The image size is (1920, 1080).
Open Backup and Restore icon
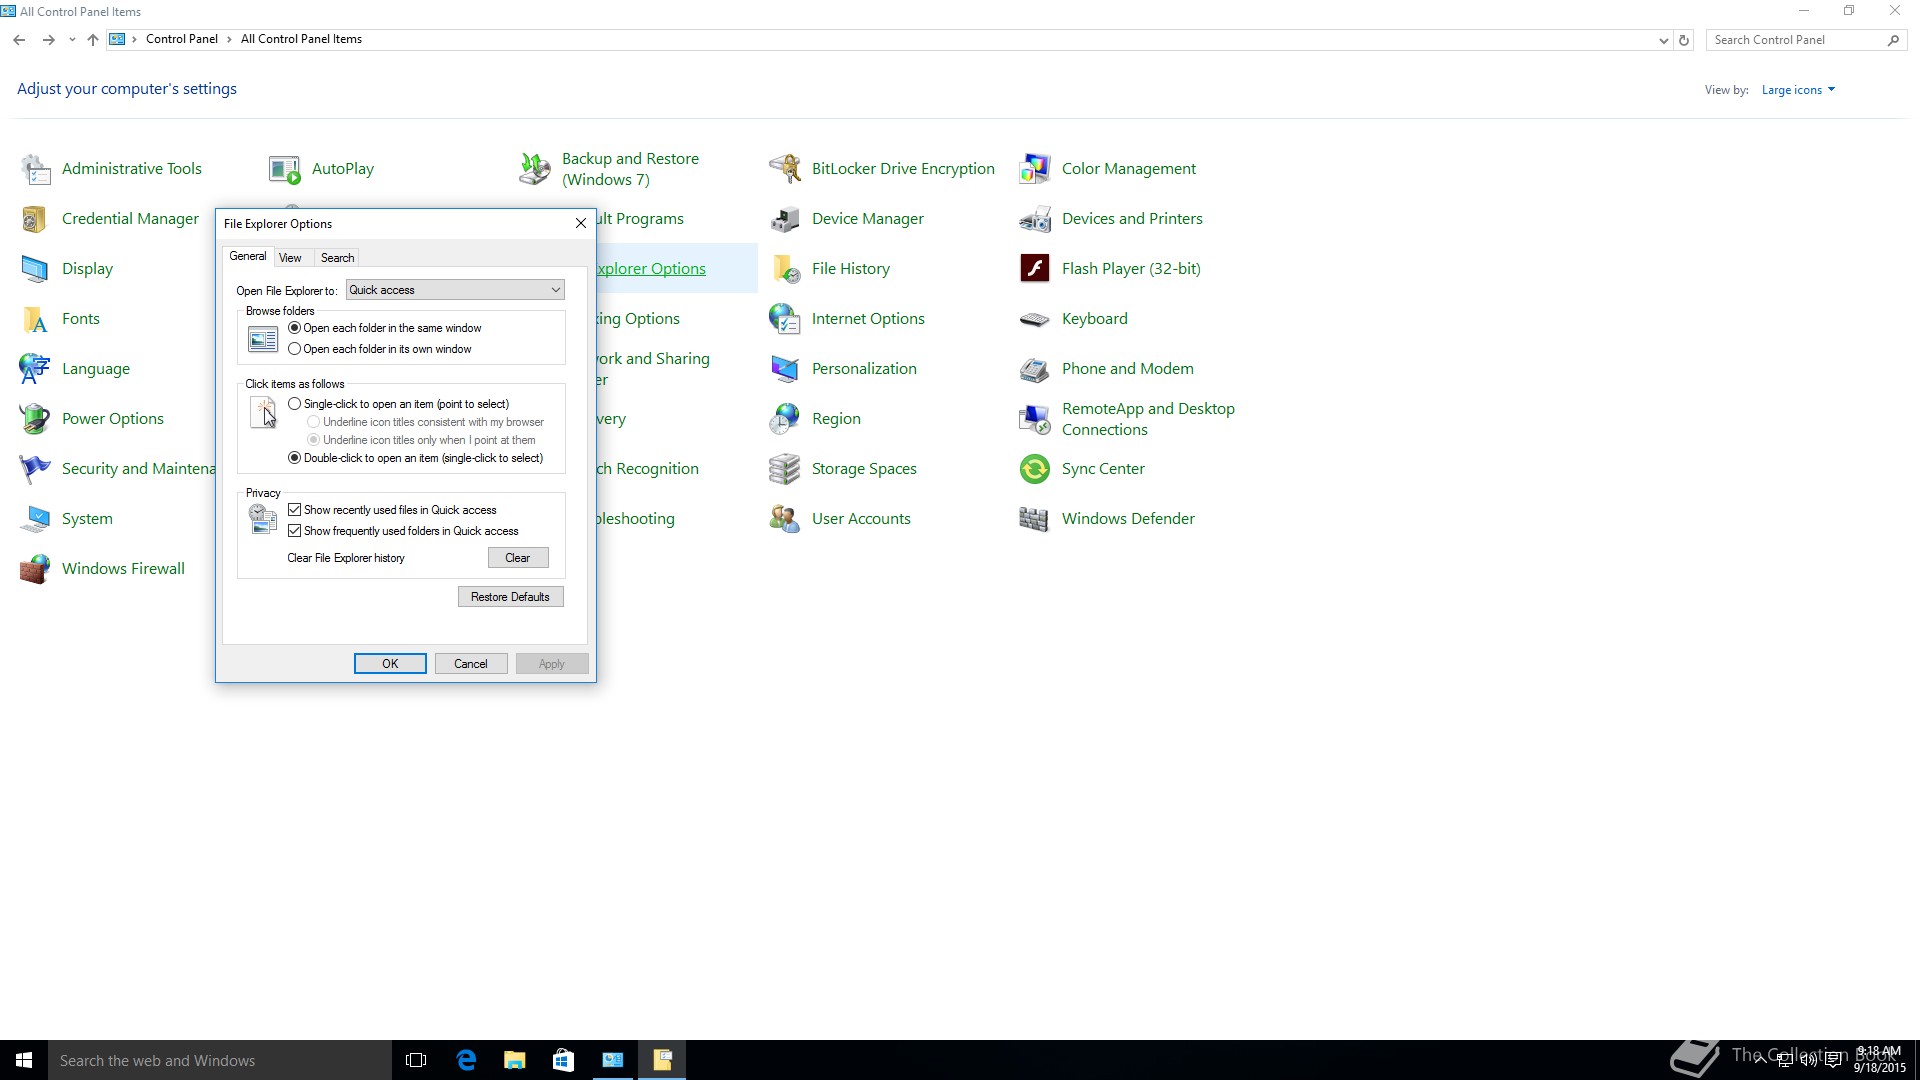535,169
